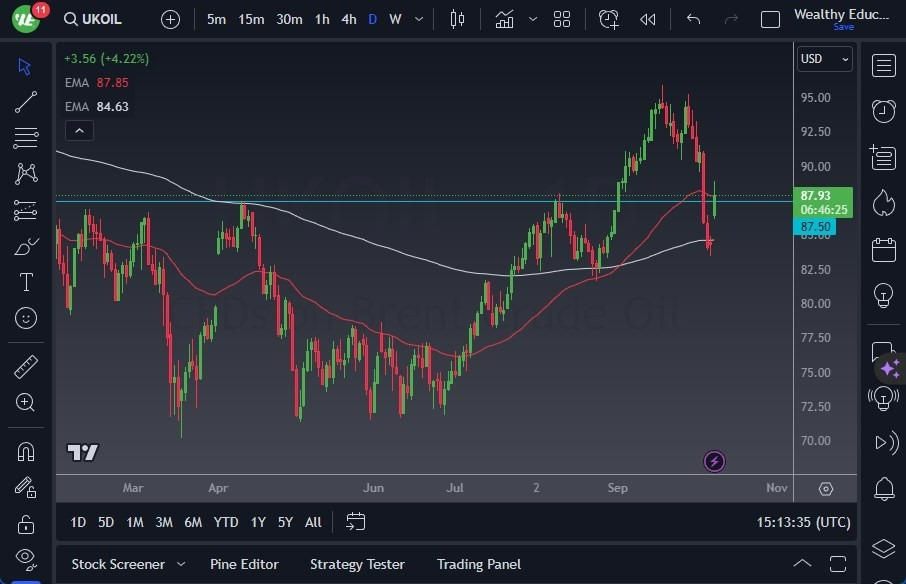Open the bar replay rewind icon

point(648,19)
